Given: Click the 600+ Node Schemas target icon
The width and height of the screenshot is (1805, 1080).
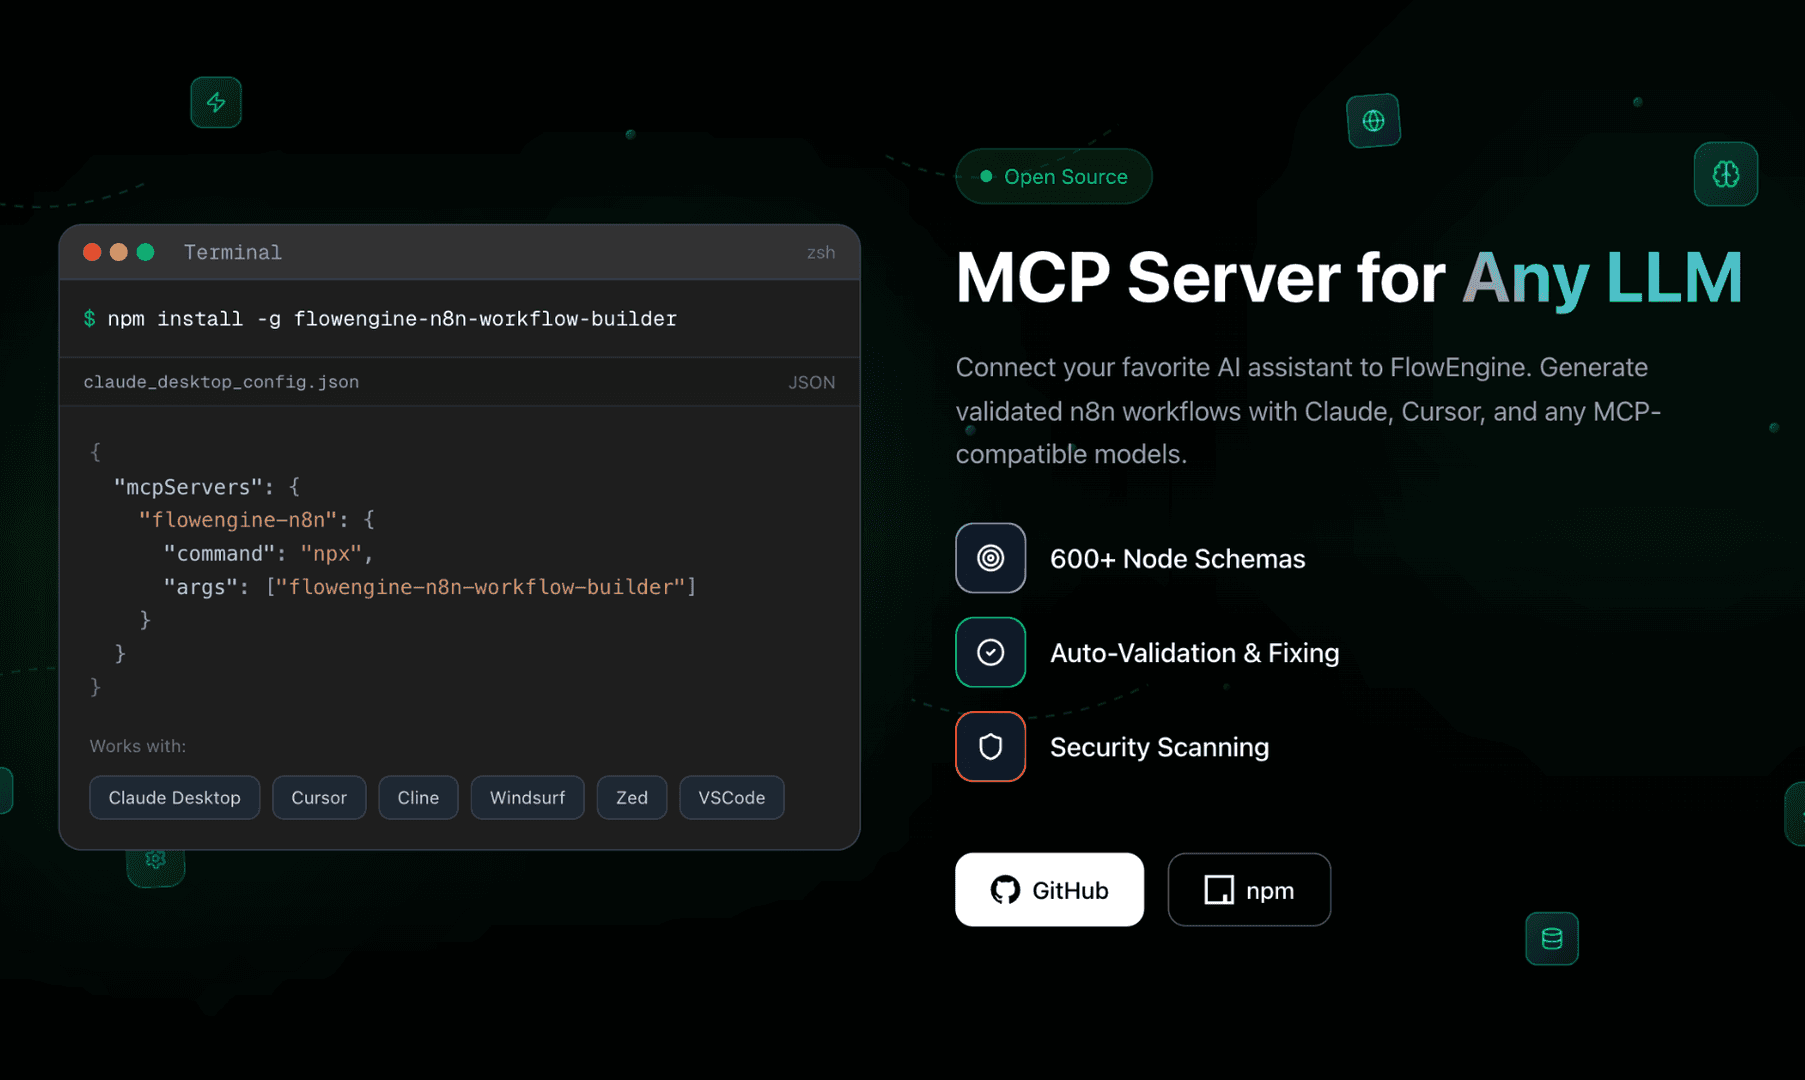Looking at the screenshot, I should coord(990,558).
